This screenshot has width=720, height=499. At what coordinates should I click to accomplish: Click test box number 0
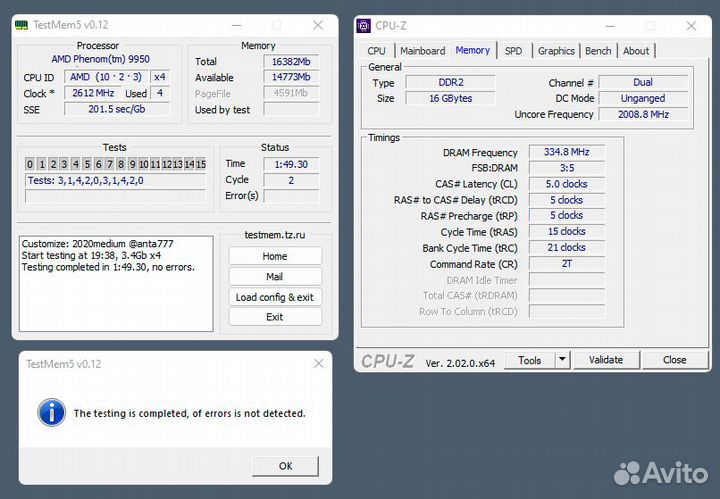(x=30, y=164)
